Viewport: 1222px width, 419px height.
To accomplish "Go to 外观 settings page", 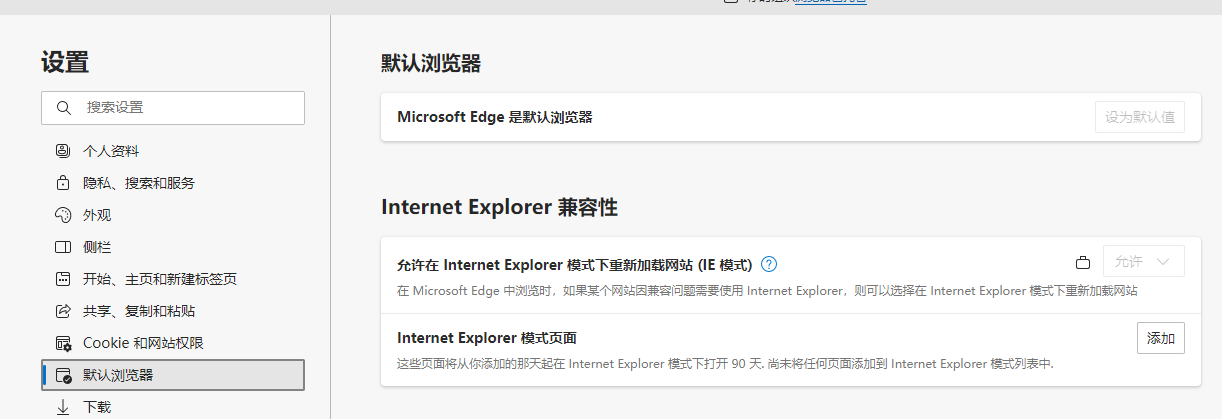I will 173,215.
